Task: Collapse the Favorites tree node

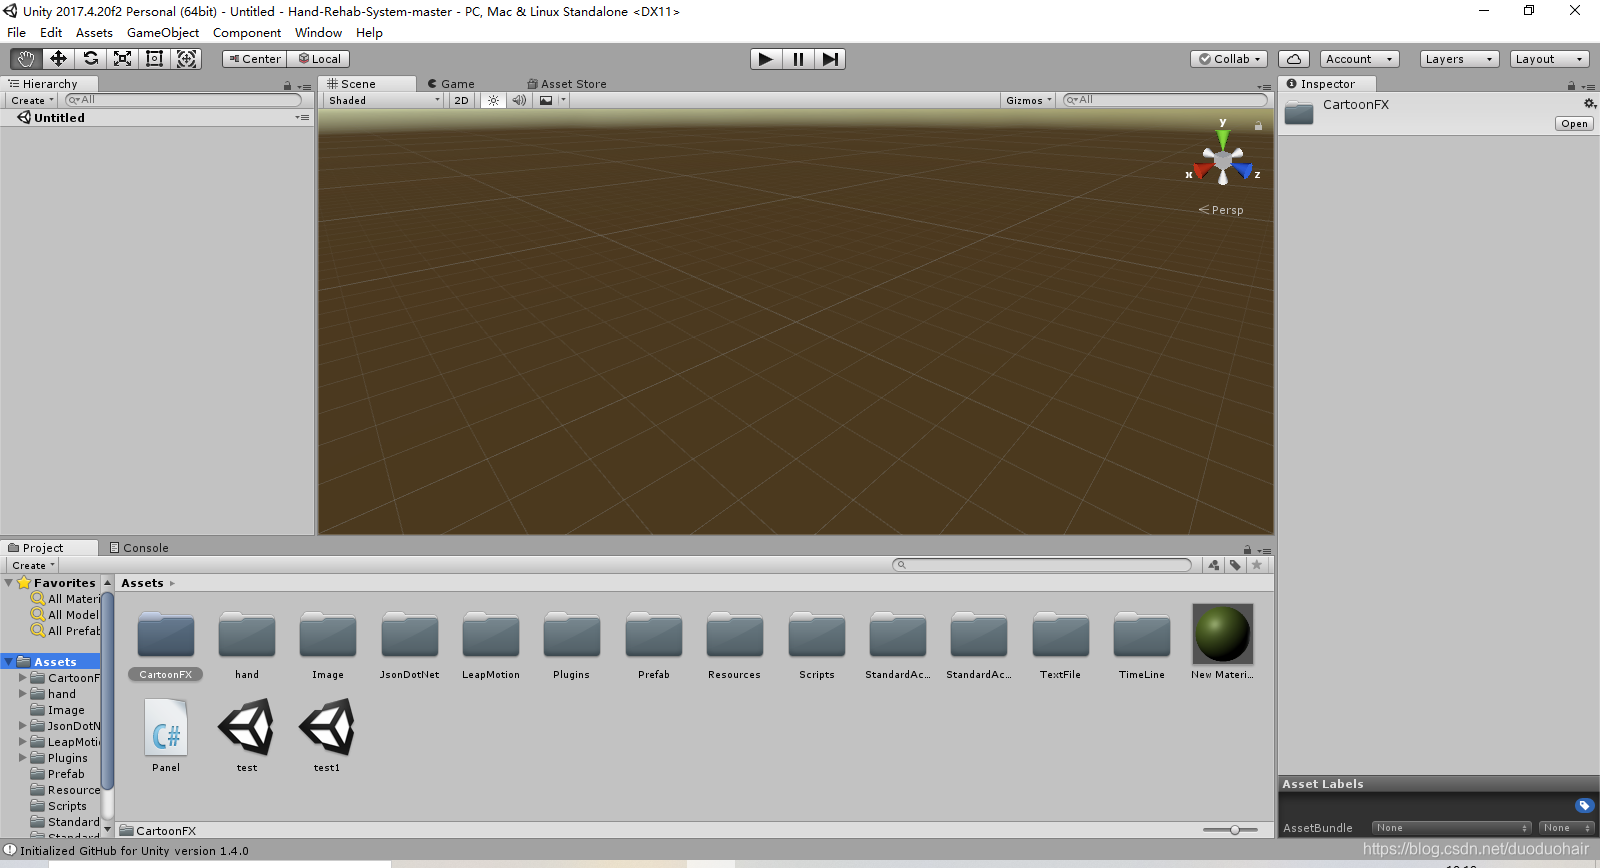Action: (9, 582)
